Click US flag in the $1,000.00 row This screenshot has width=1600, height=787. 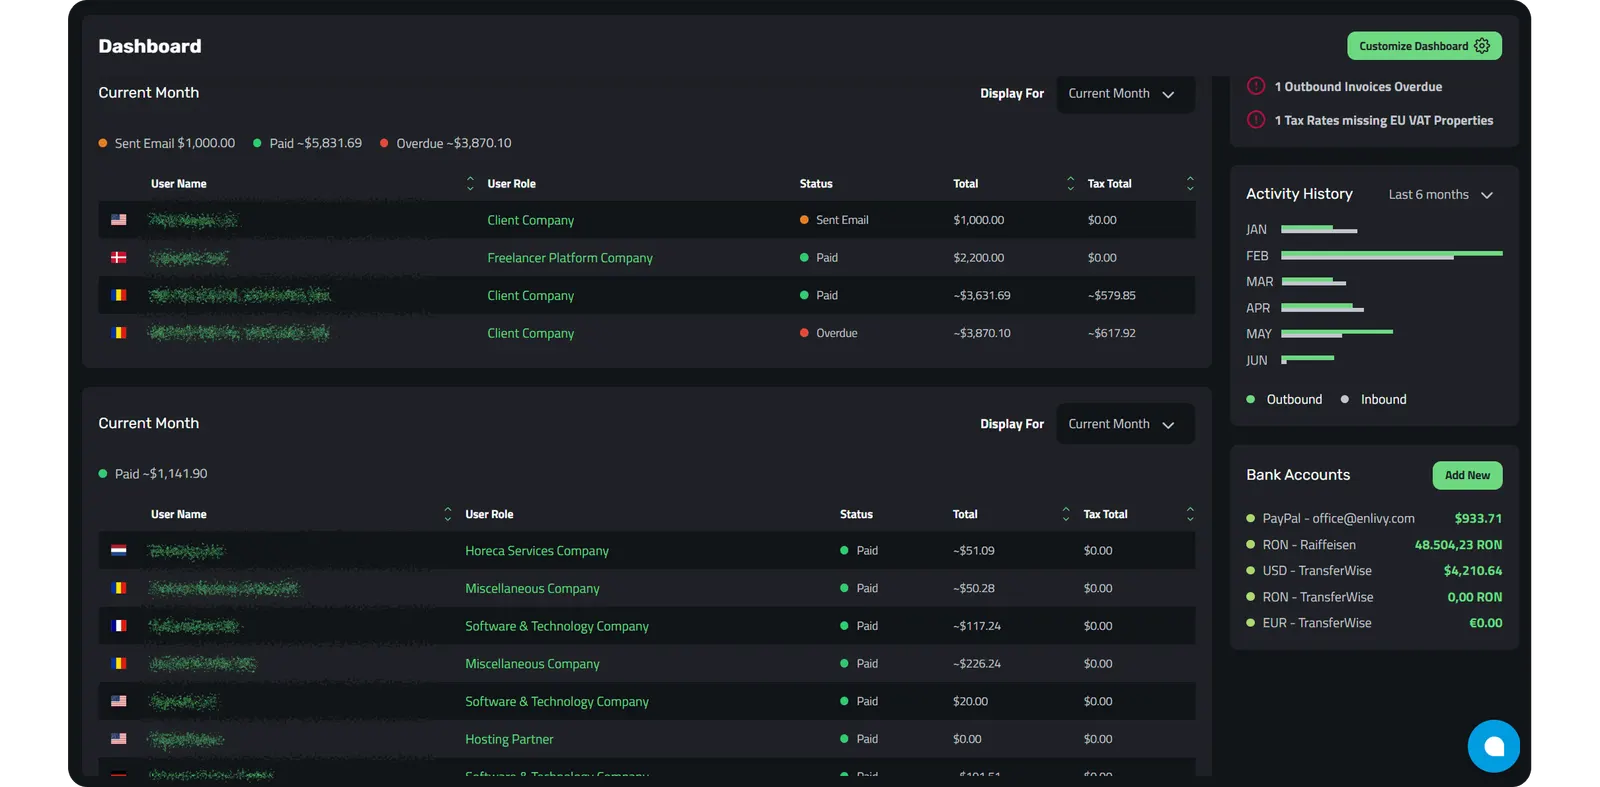pos(119,220)
